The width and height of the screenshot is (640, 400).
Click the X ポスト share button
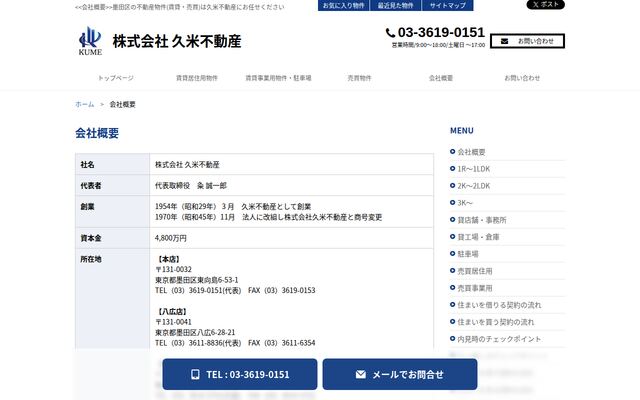(545, 4)
